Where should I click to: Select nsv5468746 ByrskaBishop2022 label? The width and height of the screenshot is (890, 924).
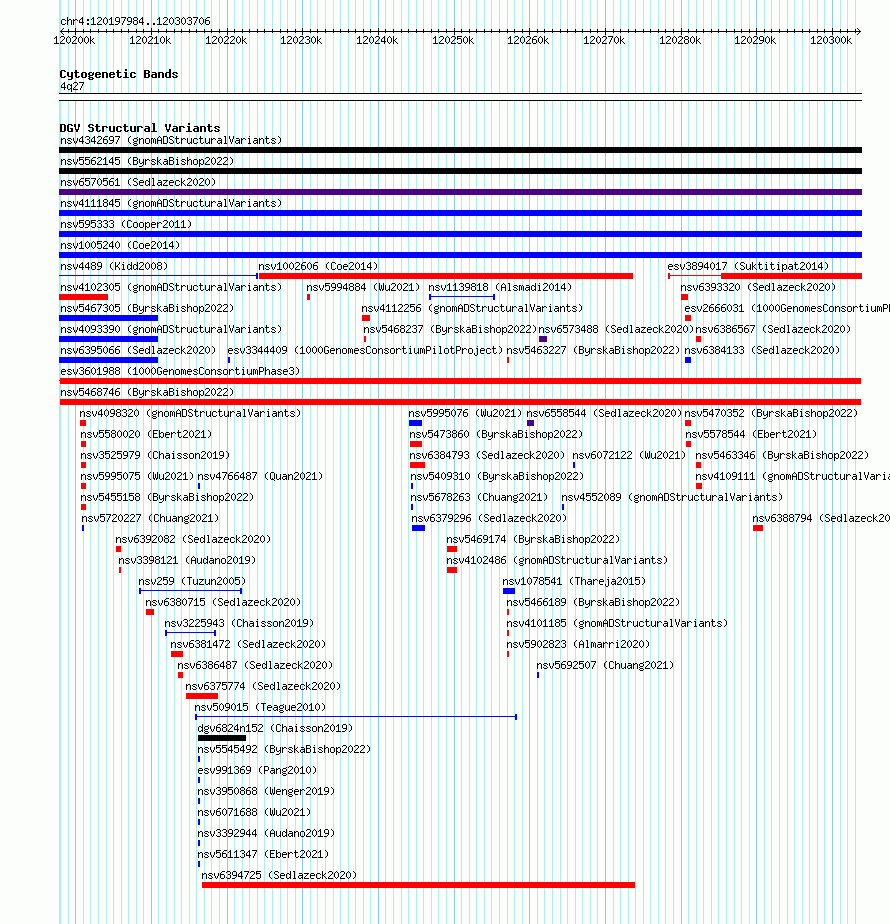pos(147,392)
